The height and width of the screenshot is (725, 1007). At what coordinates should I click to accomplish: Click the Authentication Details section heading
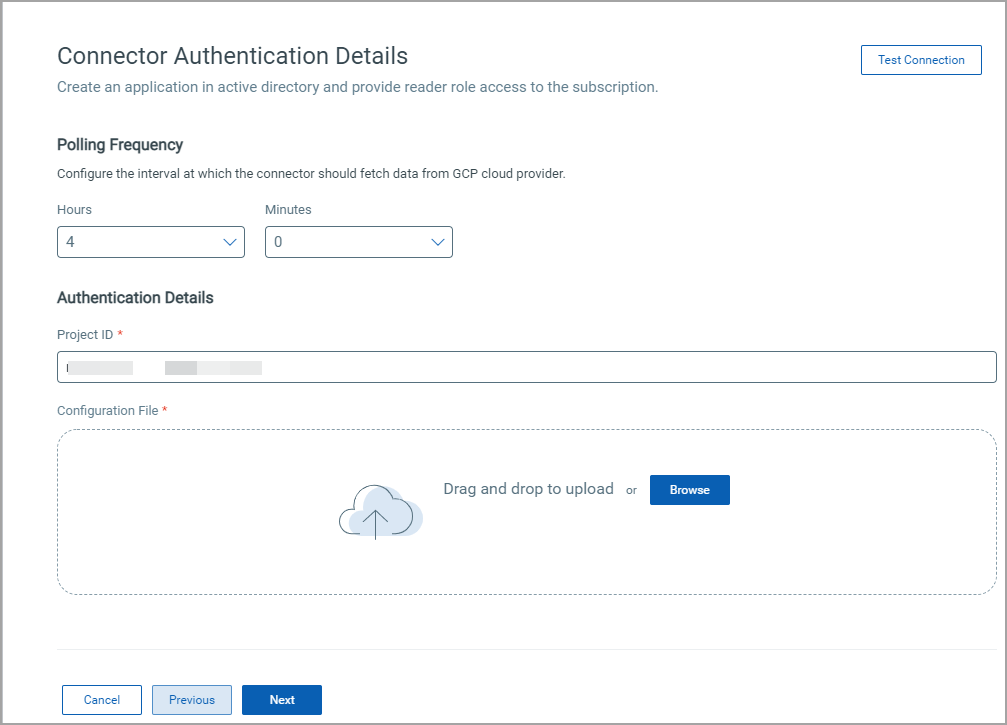(x=135, y=298)
